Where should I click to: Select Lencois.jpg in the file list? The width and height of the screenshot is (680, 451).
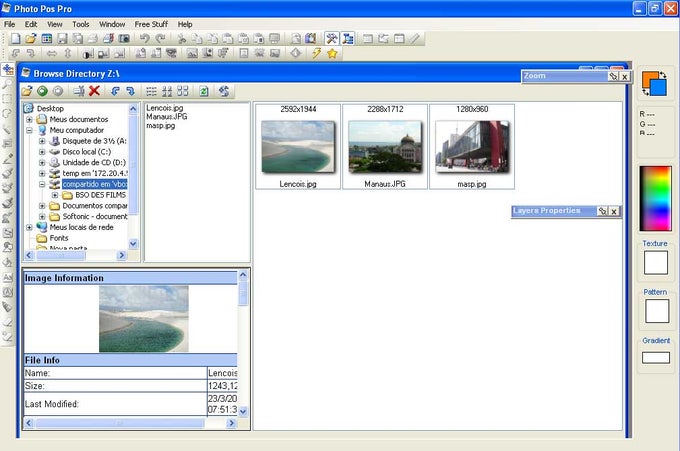click(x=165, y=108)
